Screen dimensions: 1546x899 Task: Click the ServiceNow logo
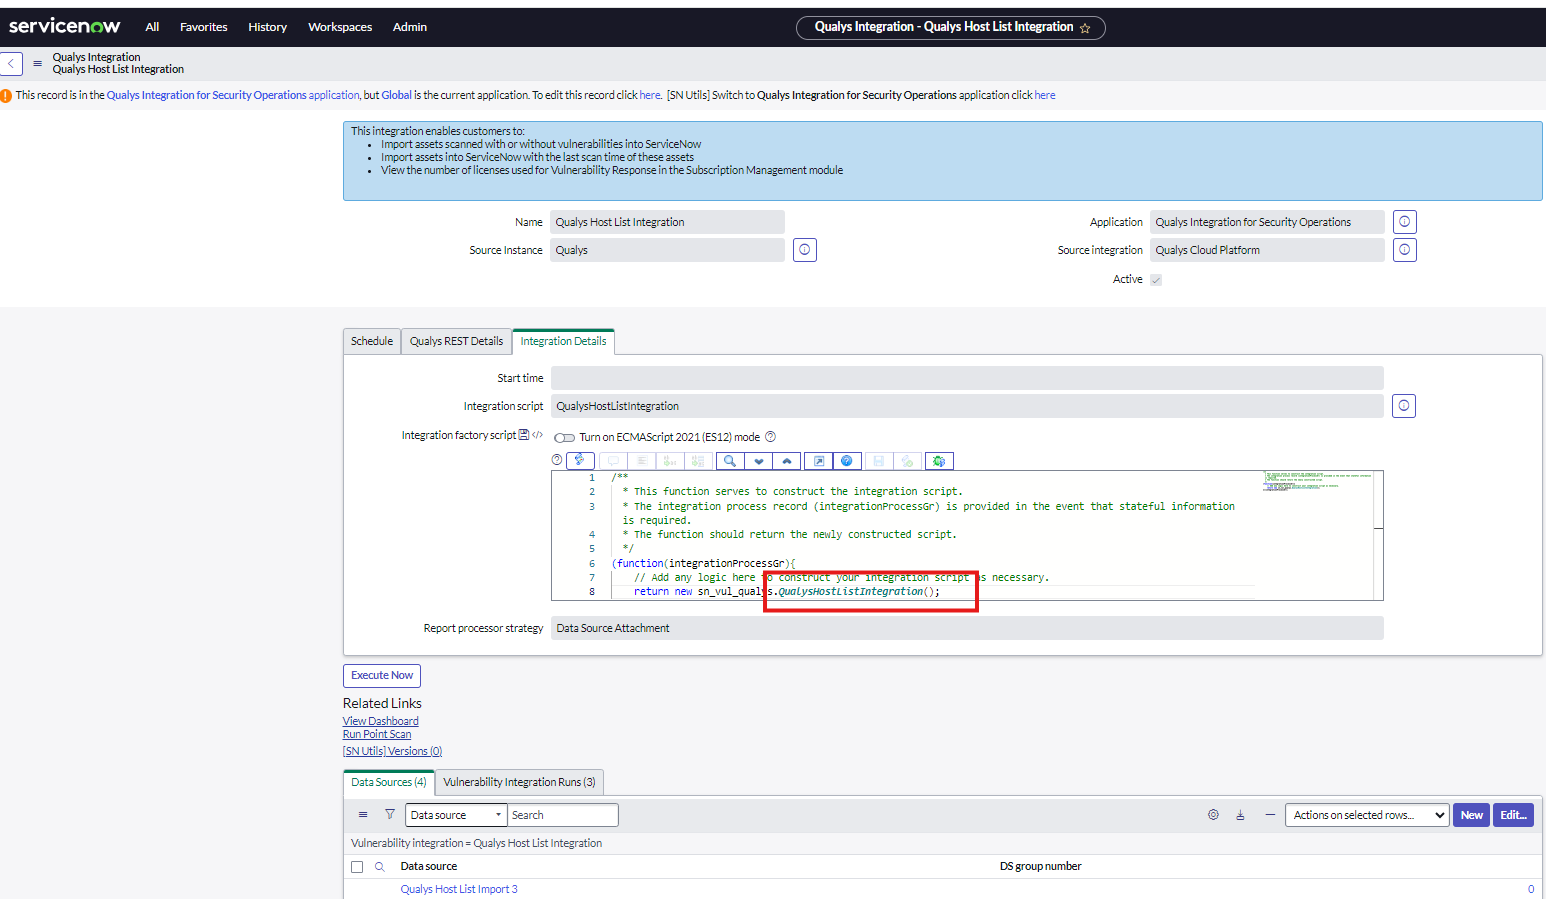[x=65, y=26]
